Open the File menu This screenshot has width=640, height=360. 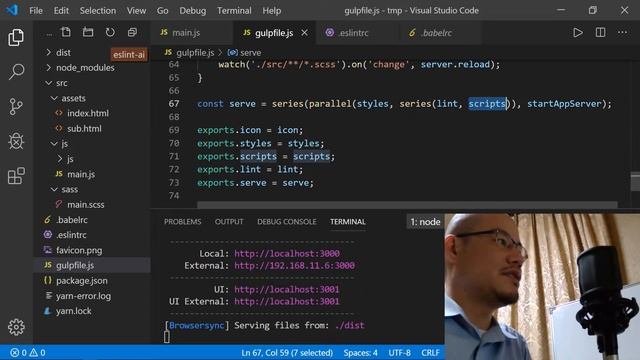36,11
